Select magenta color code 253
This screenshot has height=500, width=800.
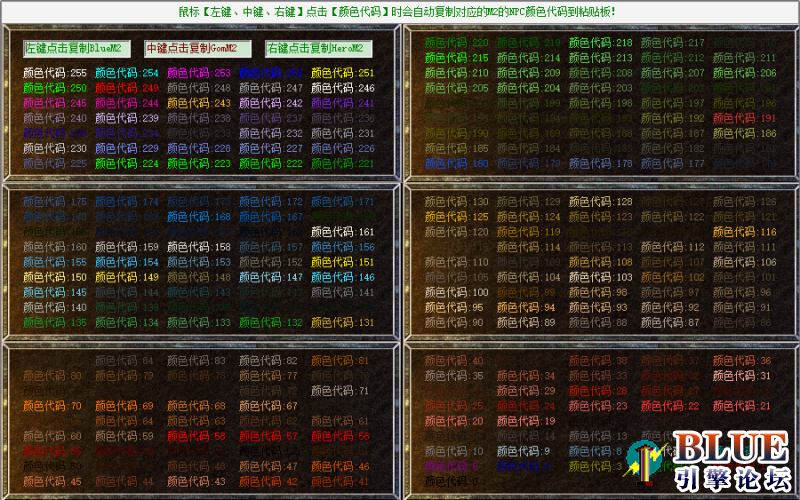click(199, 73)
